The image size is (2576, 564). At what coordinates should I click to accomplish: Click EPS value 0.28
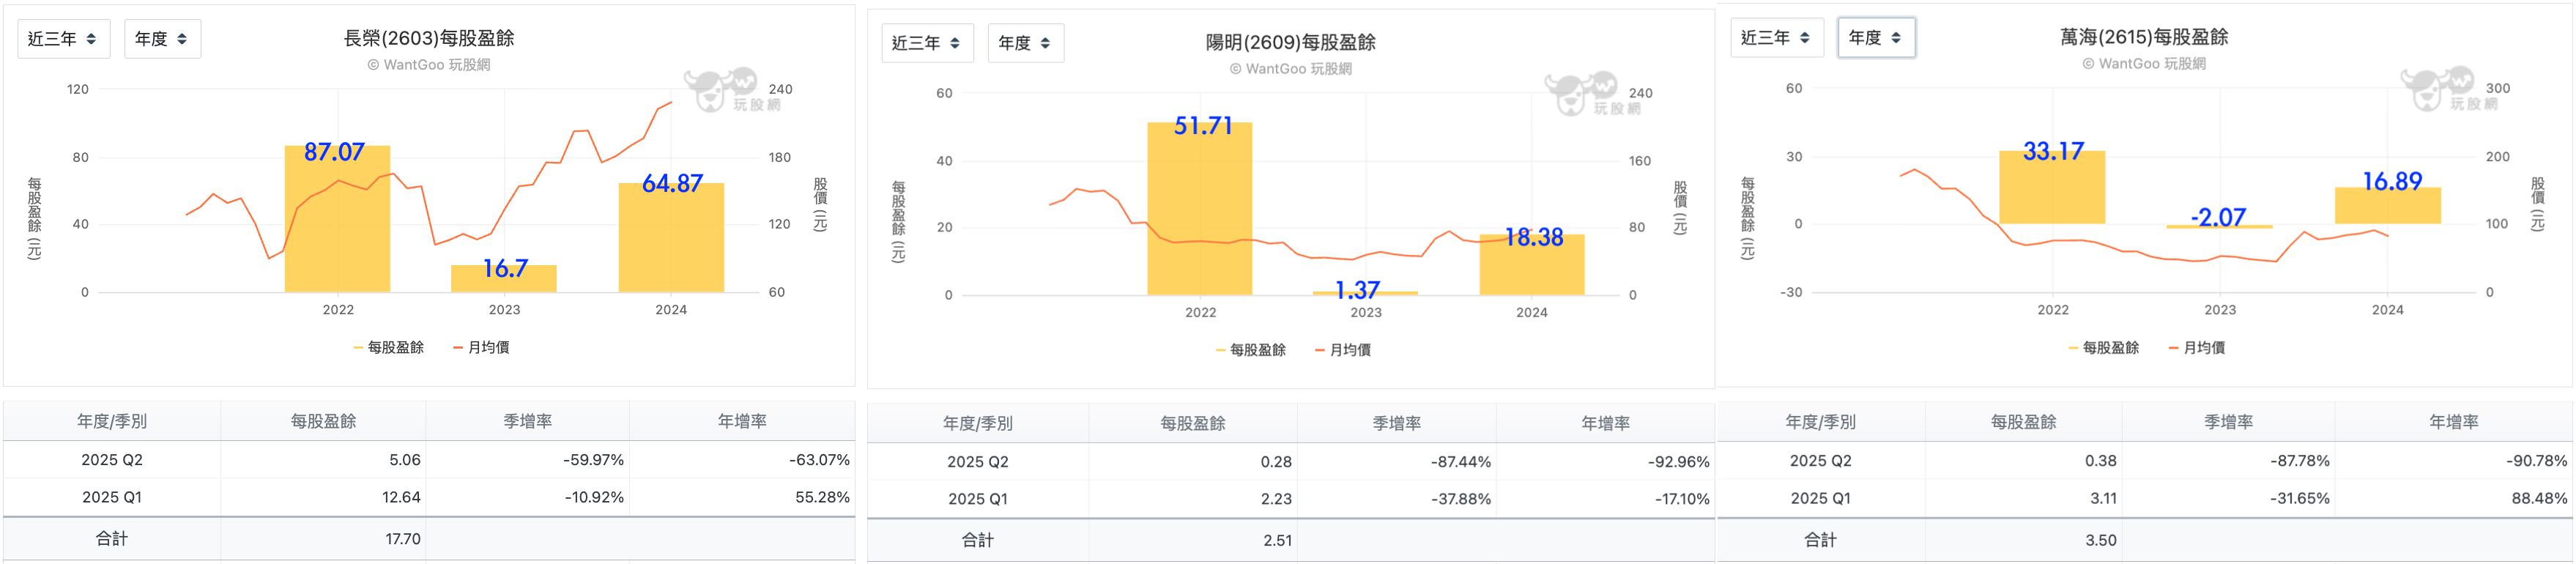(x=1276, y=462)
